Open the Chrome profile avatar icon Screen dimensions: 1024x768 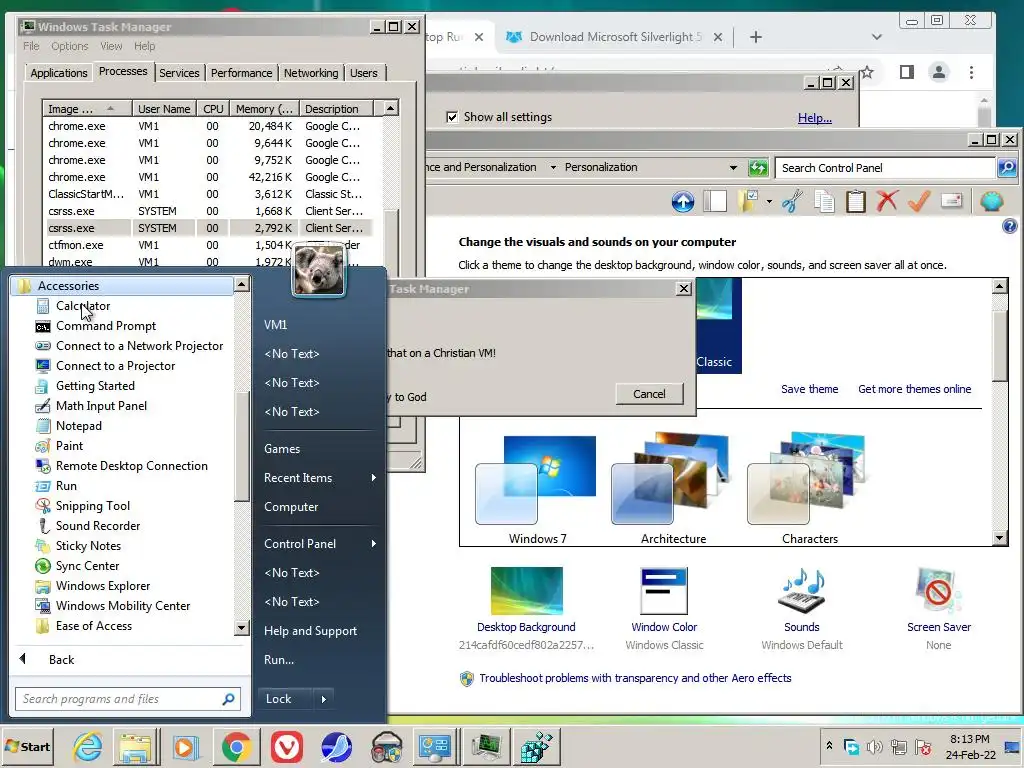[938, 72]
